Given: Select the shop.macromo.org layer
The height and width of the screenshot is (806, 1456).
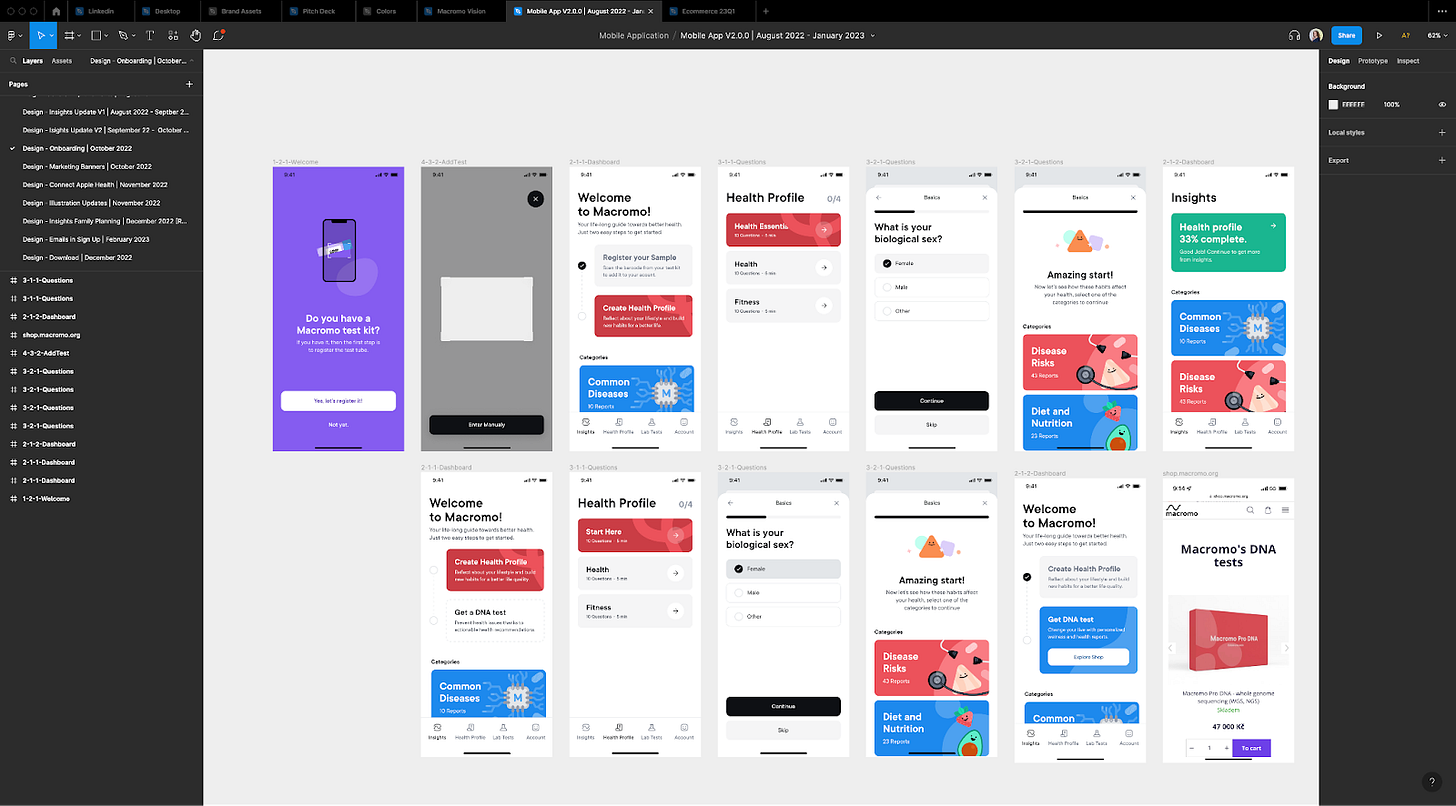Looking at the screenshot, I should [51, 335].
